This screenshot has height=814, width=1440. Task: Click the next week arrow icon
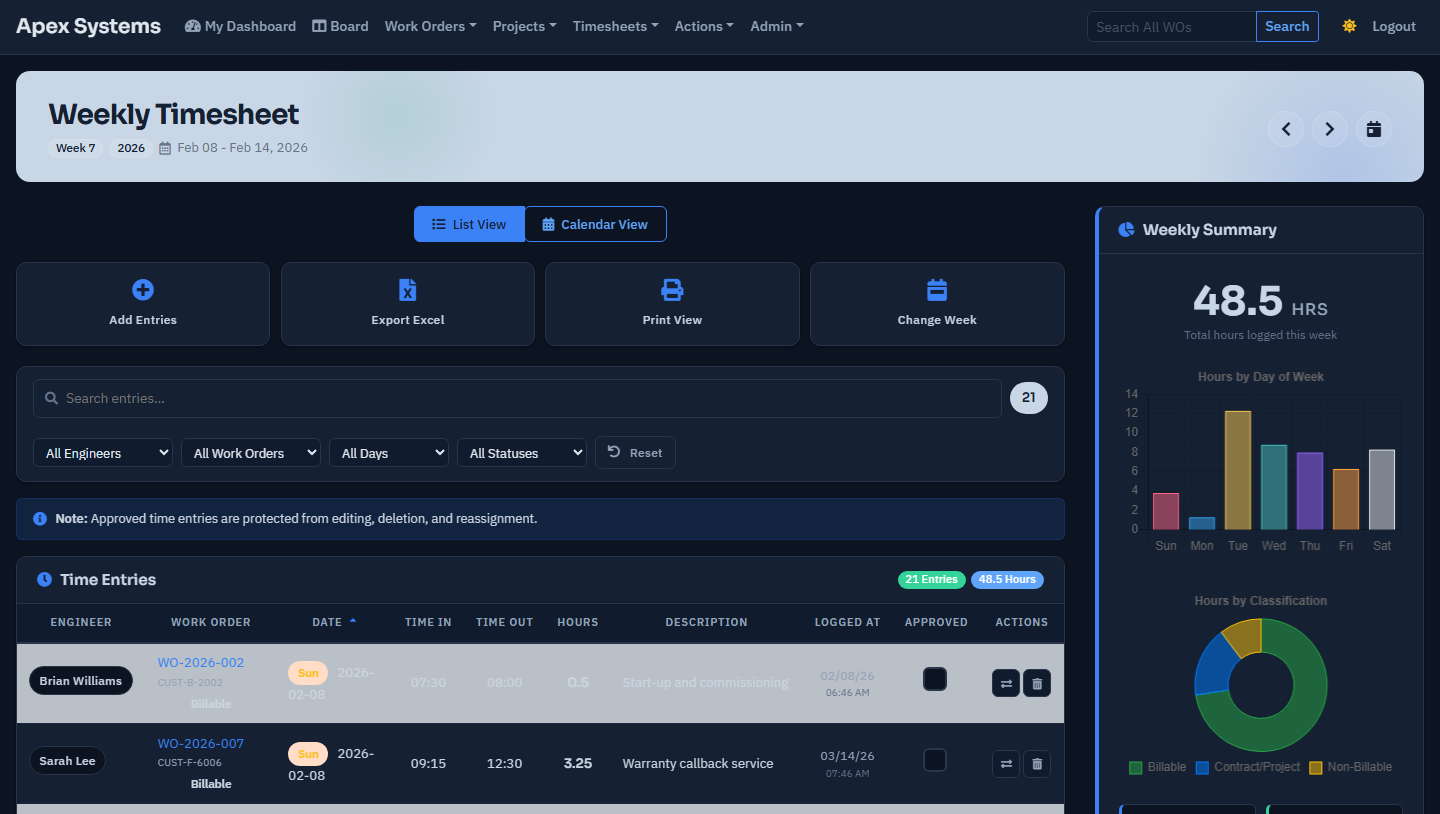[1330, 129]
